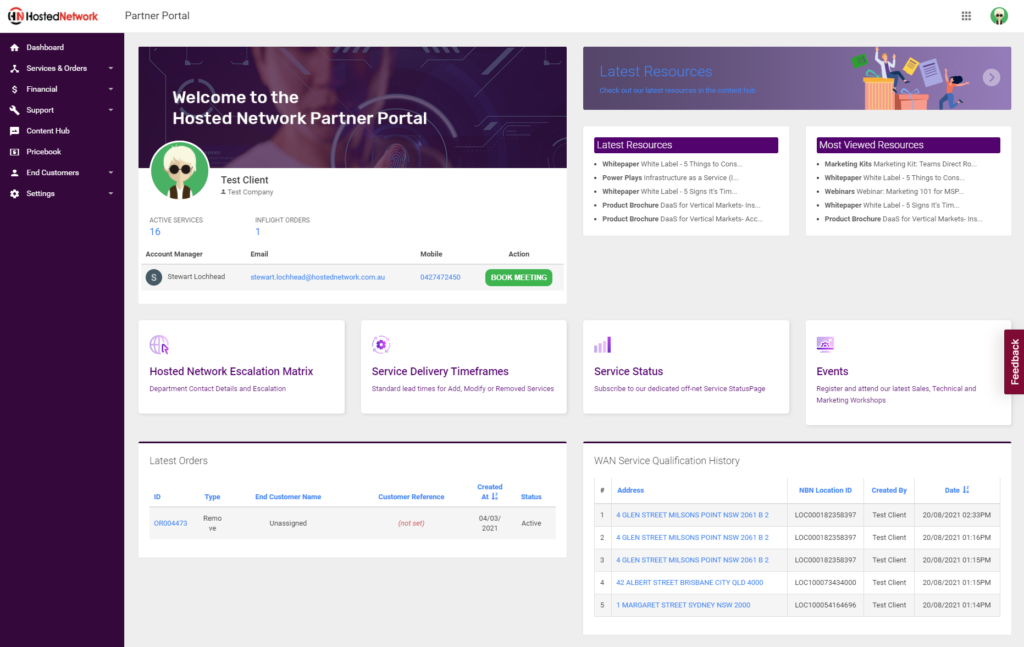
Task: Click inflight orders count 1
Action: coord(257,232)
